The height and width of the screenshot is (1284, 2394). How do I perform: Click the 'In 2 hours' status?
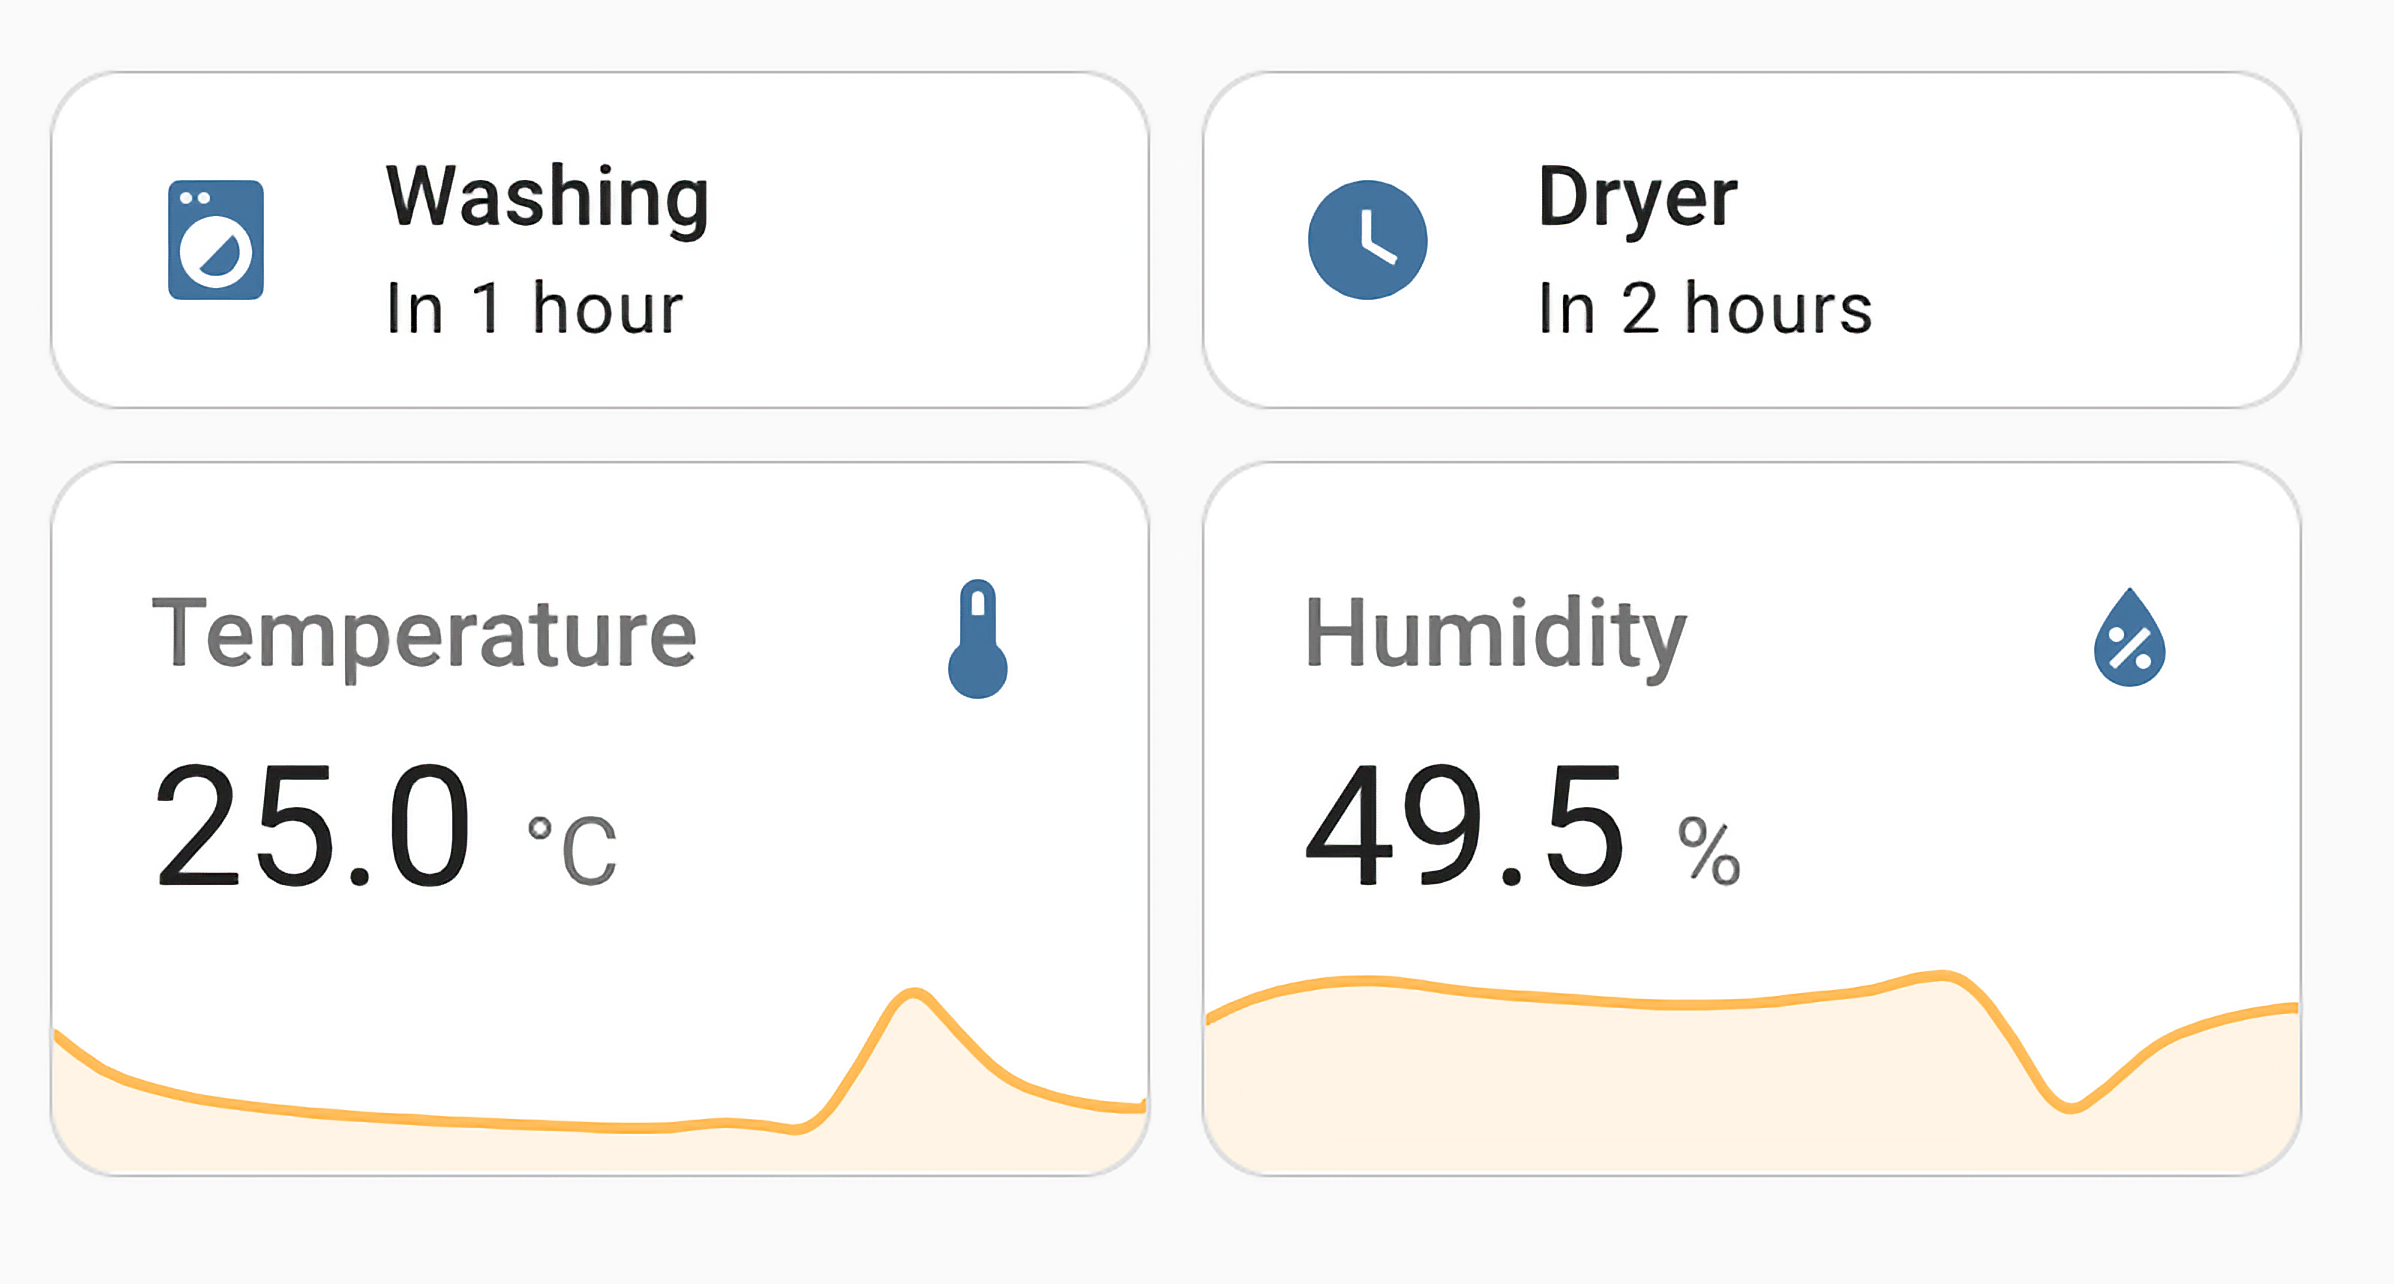[1705, 308]
